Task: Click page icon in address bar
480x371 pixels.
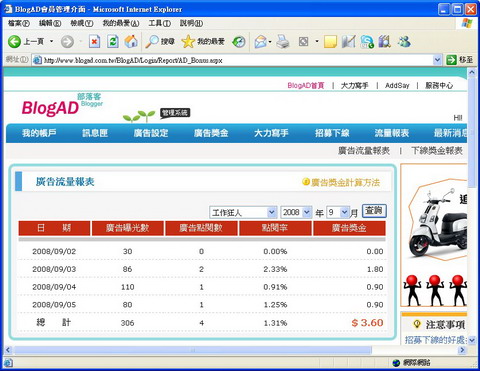Action: [x=37, y=60]
